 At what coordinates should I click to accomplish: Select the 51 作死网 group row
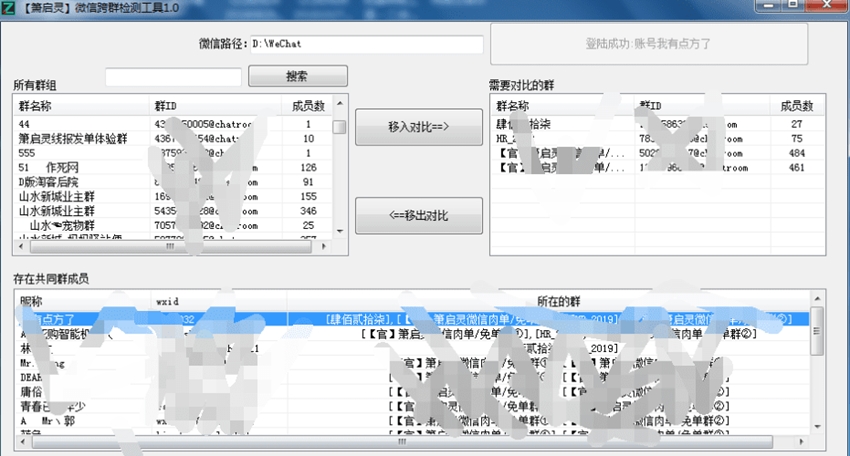point(173,168)
